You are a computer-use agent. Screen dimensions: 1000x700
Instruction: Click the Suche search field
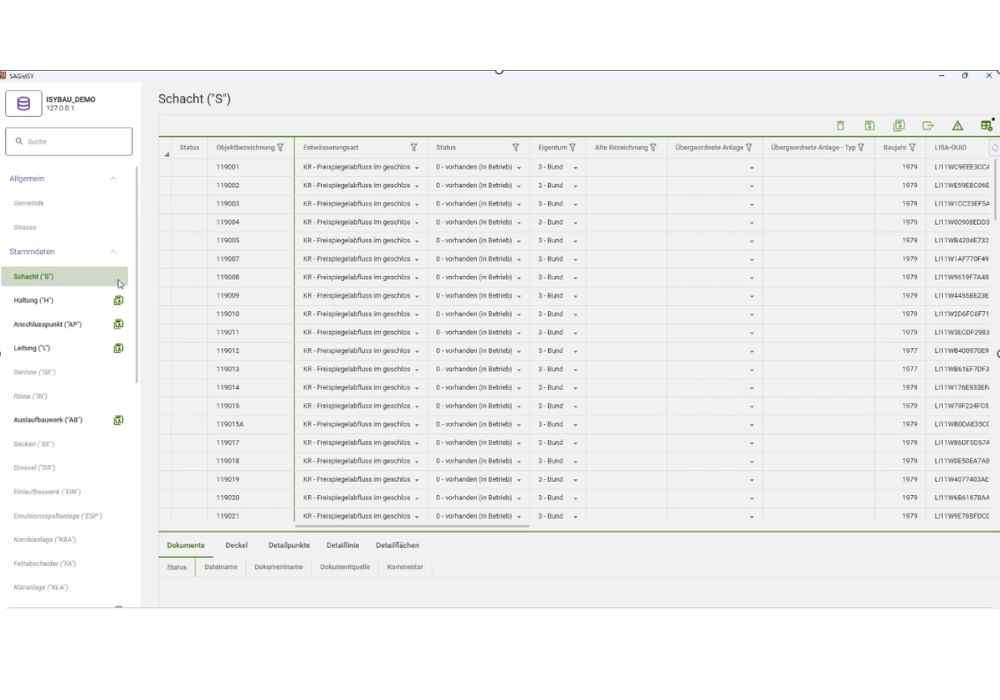[x=70, y=142]
